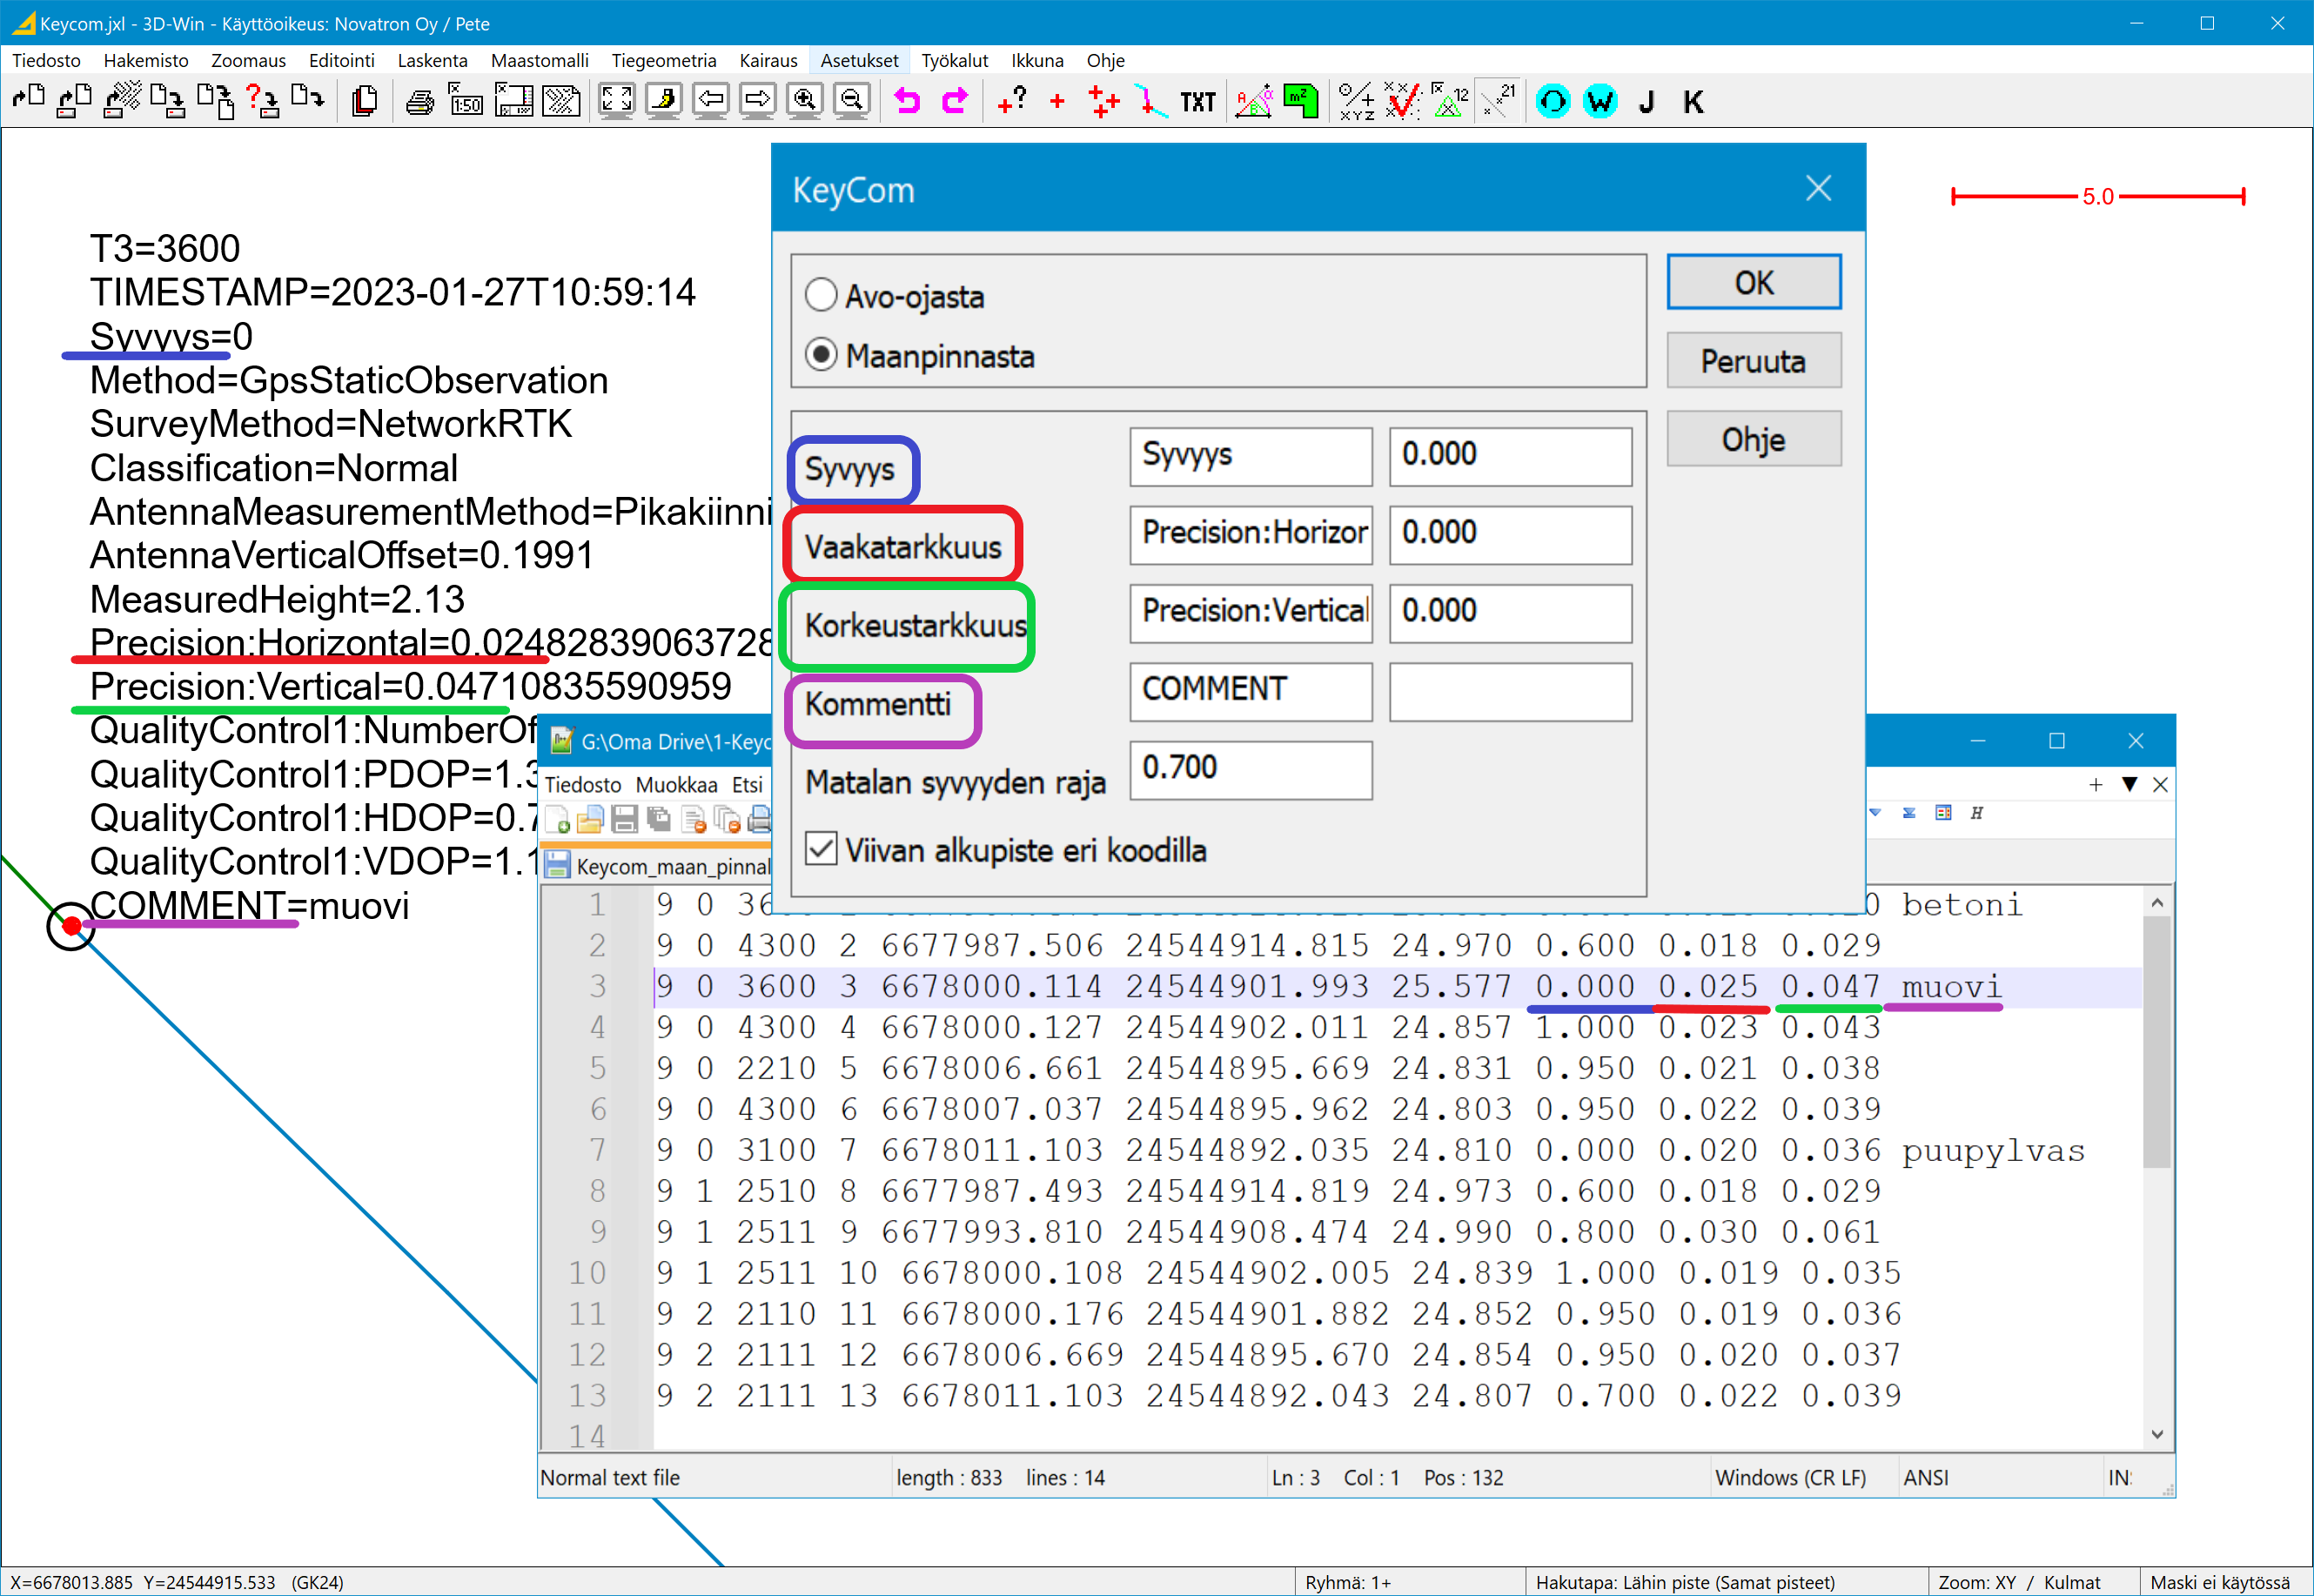The width and height of the screenshot is (2314, 1596).
Task: Click the Matalan syvyyden raja field
Action: pos(1250,768)
